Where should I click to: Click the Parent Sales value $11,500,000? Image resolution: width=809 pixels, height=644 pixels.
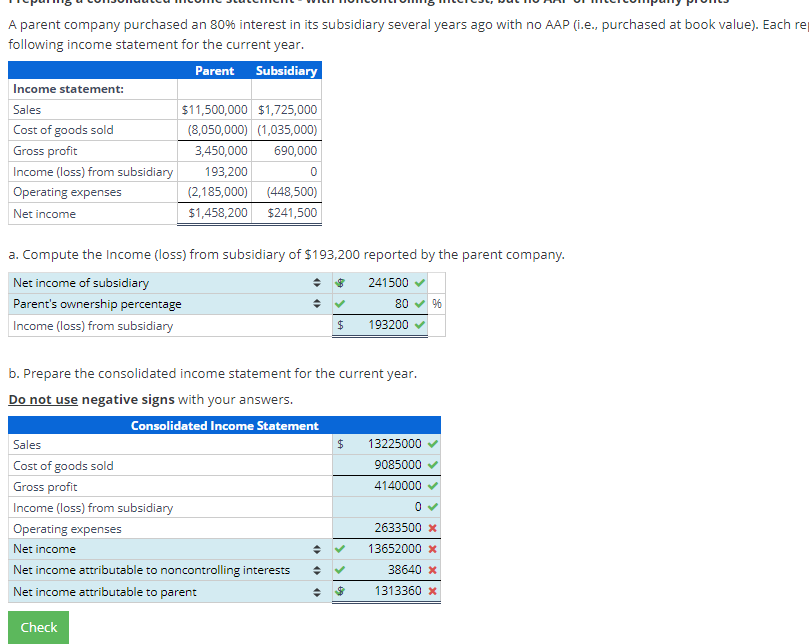215,109
